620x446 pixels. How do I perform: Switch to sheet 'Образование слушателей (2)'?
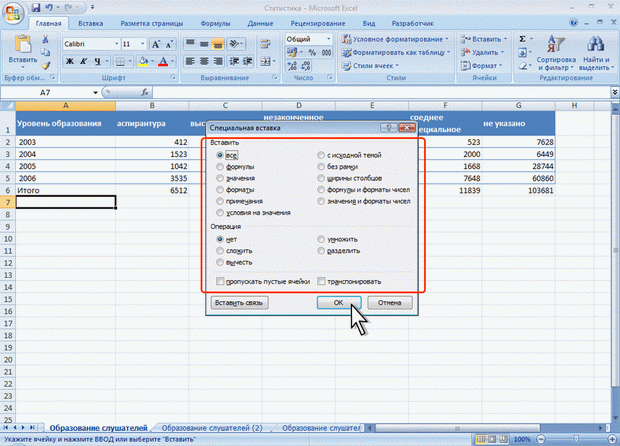coord(212,428)
